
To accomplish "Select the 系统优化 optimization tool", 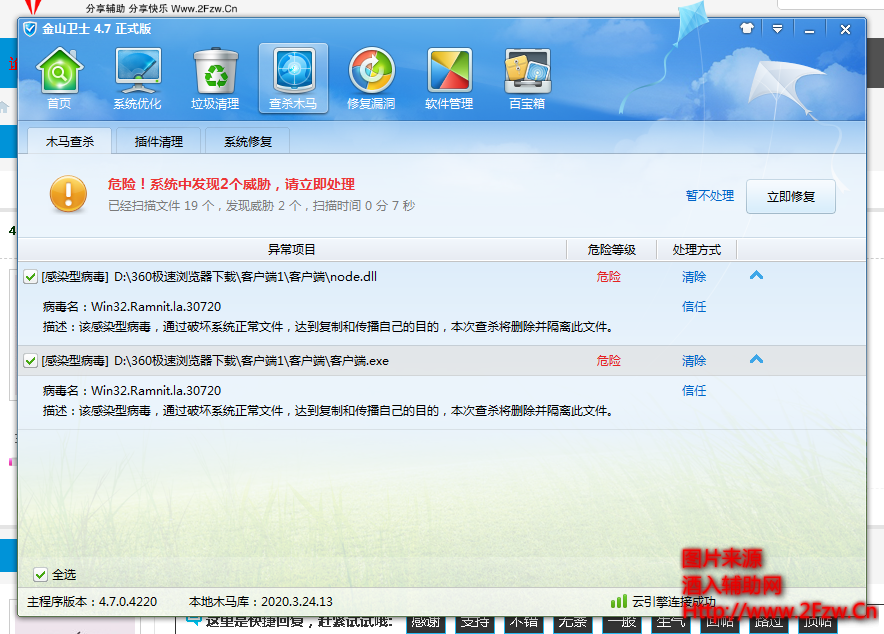I will [x=137, y=78].
